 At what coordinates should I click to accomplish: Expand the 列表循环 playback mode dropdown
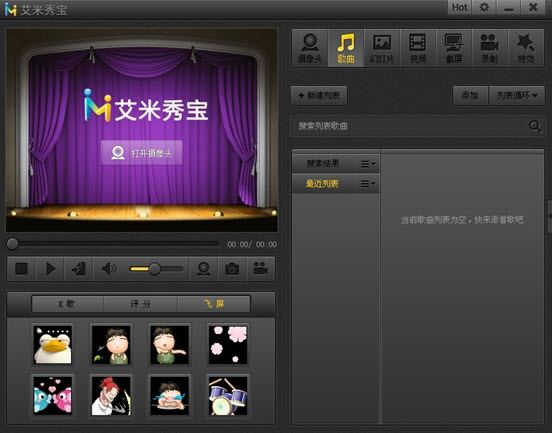(517, 95)
